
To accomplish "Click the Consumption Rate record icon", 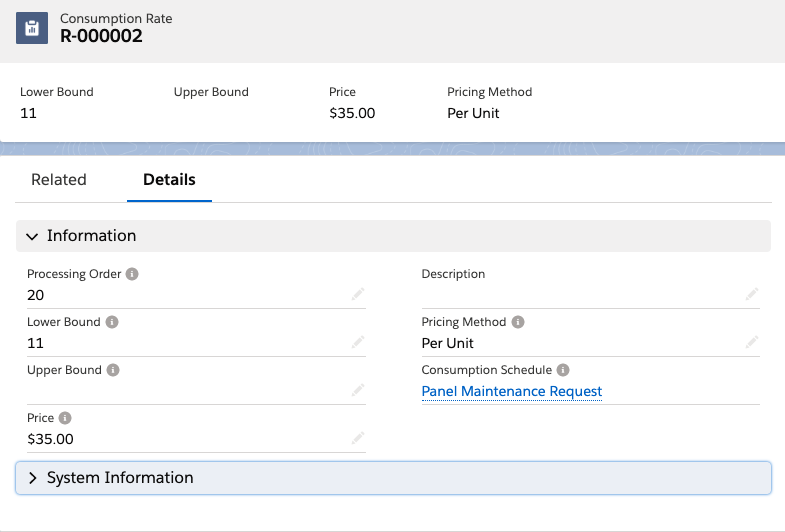I will click(32, 28).
